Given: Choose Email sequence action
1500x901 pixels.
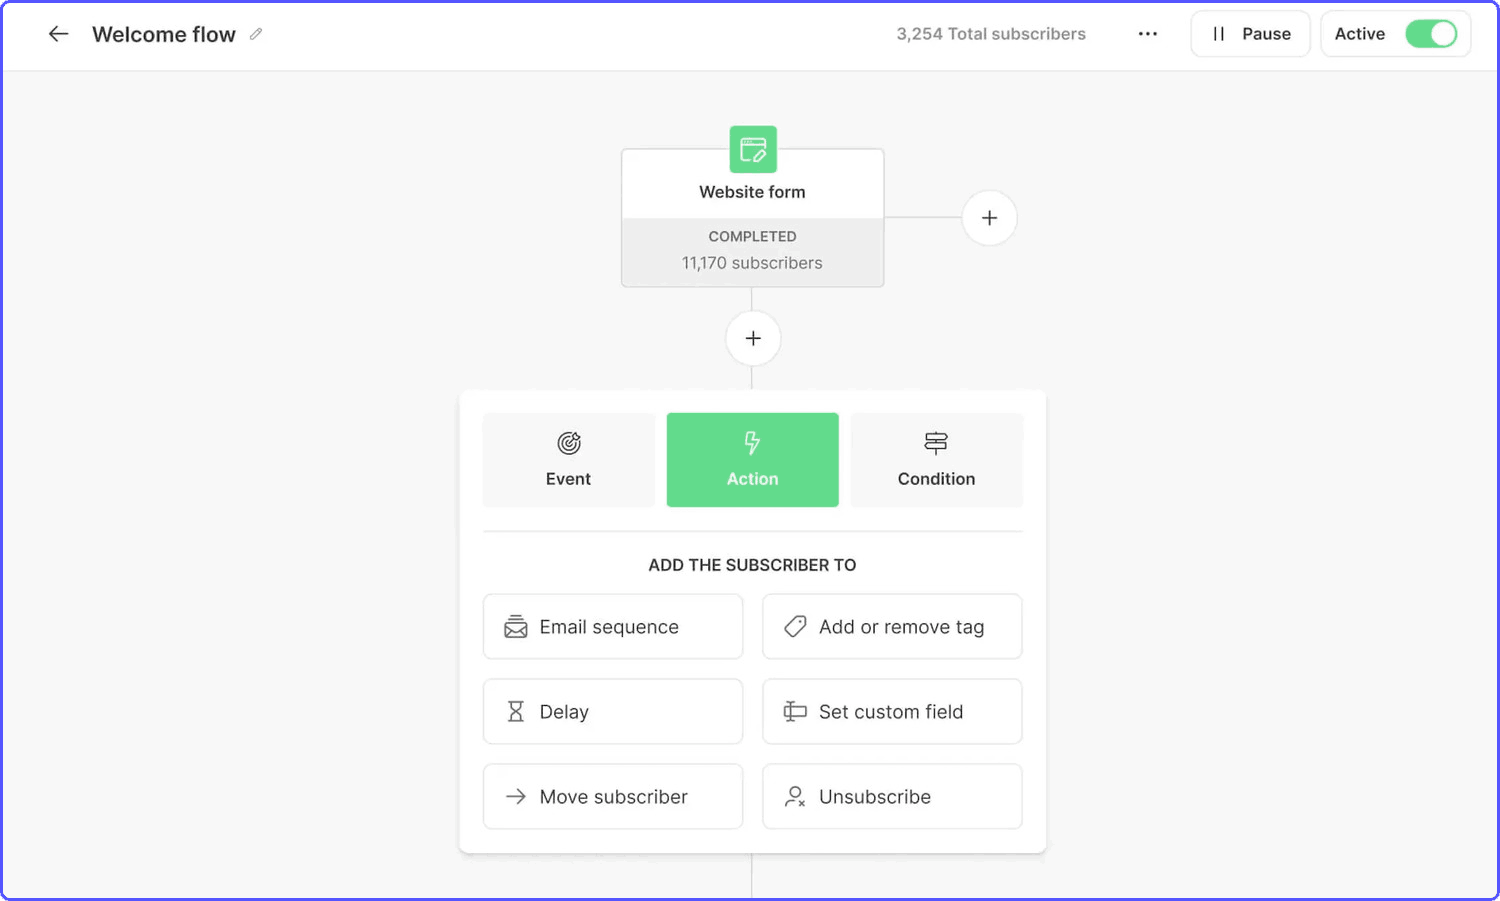Looking at the screenshot, I should pyautogui.click(x=613, y=627).
